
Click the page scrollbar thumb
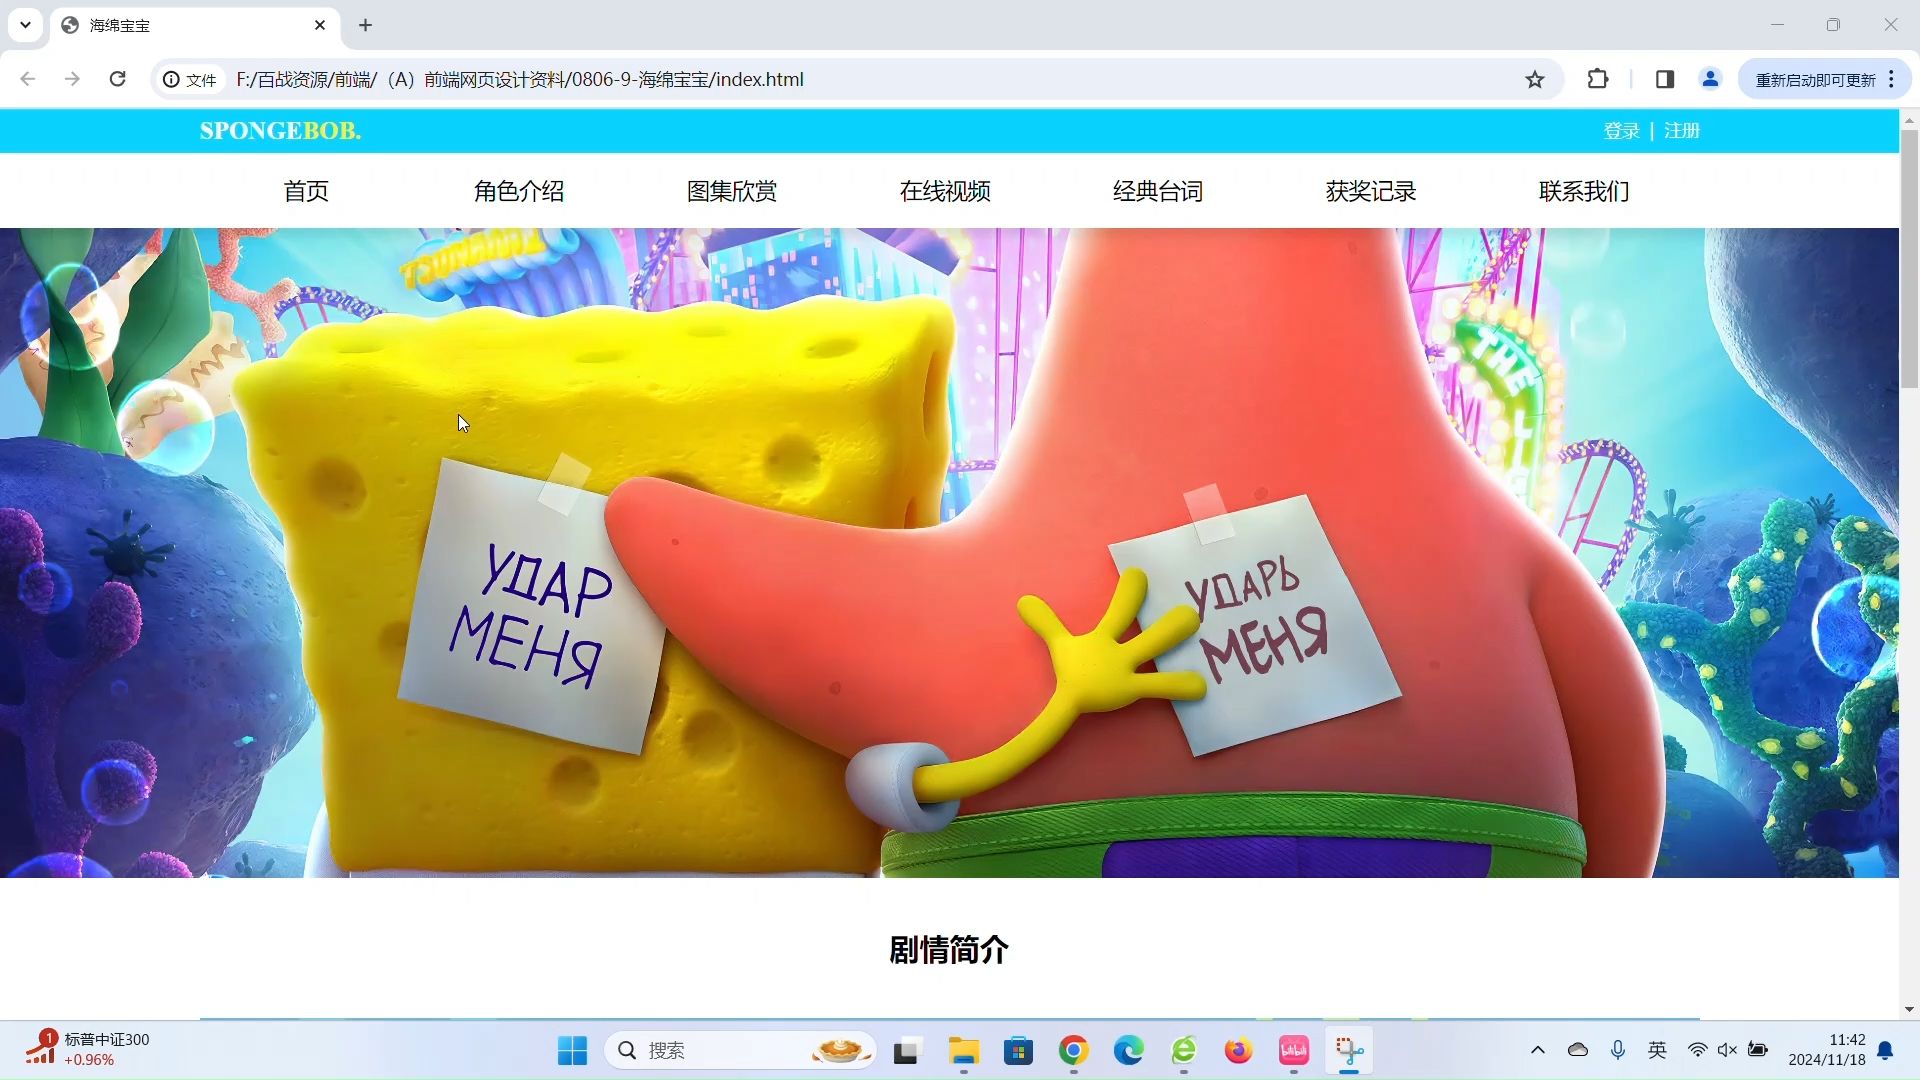[1909, 258]
